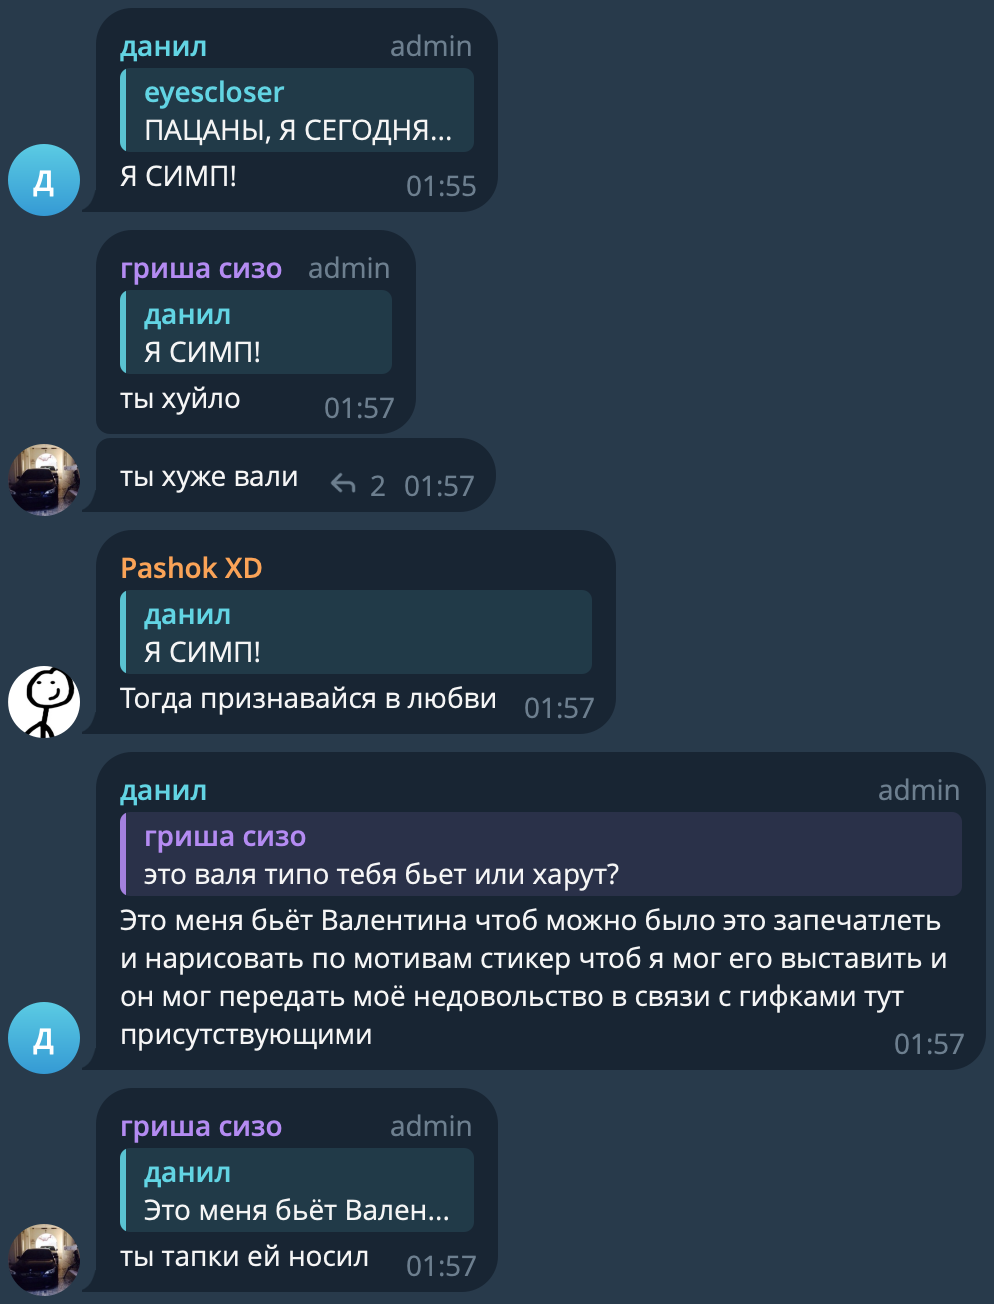994x1304 pixels.
Task: Click sender name данил in first message
Action: pos(164,46)
